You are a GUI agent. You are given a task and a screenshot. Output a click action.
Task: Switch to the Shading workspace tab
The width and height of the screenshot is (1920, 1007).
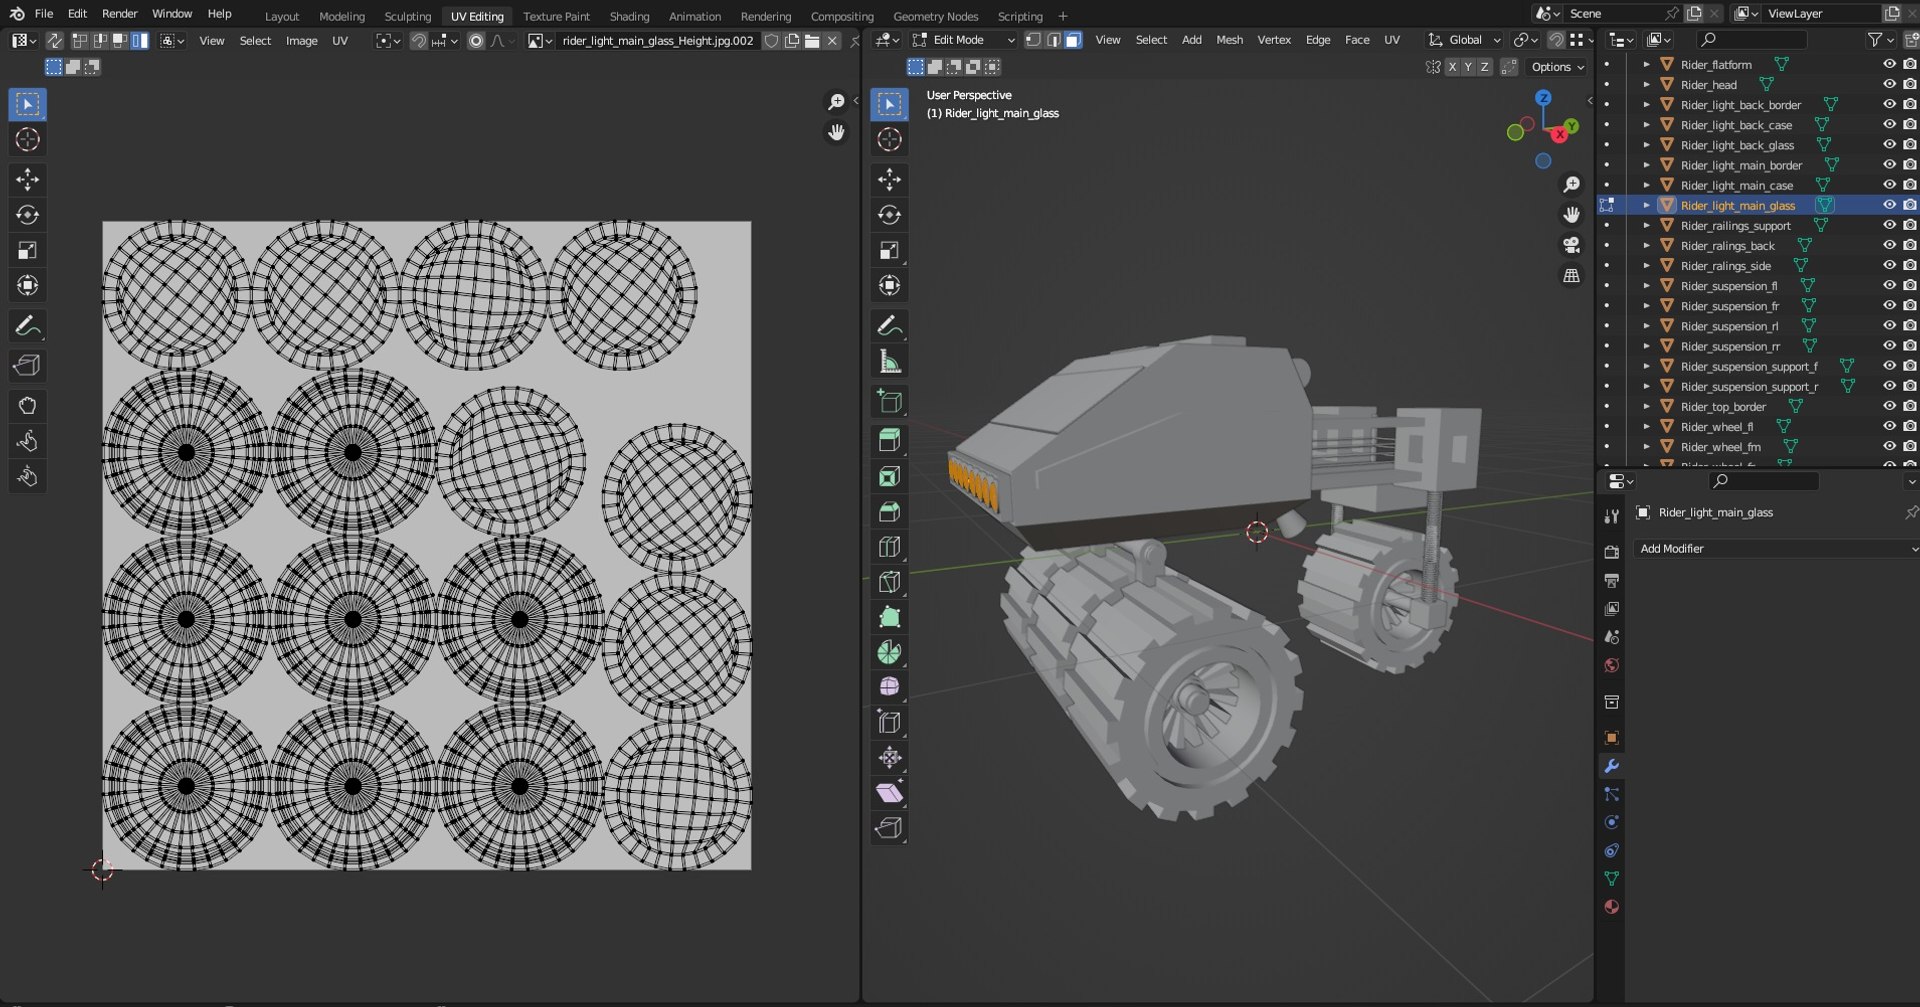[629, 16]
